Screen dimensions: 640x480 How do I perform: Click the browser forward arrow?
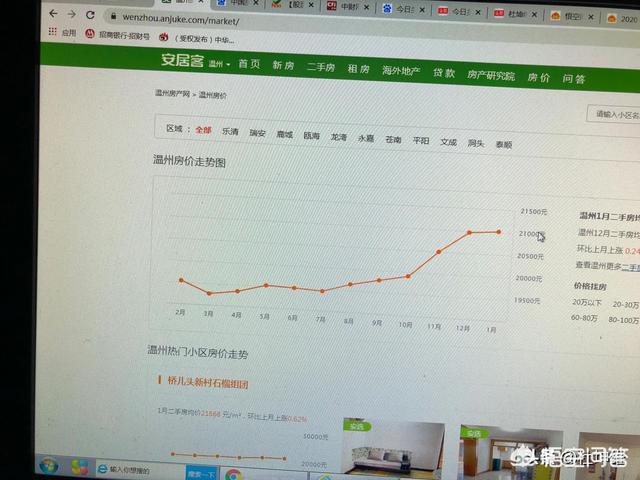pos(71,14)
